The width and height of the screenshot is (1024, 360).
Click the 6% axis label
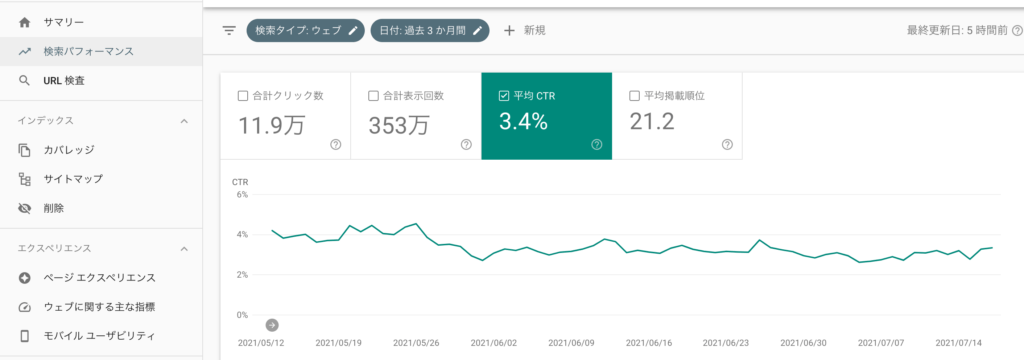(x=242, y=195)
